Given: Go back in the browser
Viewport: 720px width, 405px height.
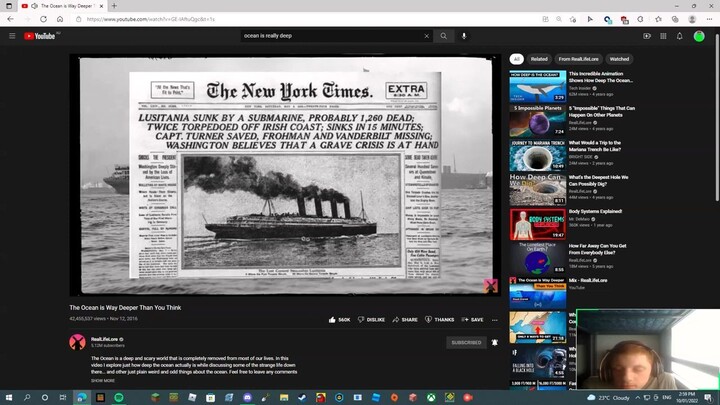Looking at the screenshot, I should (10, 19).
